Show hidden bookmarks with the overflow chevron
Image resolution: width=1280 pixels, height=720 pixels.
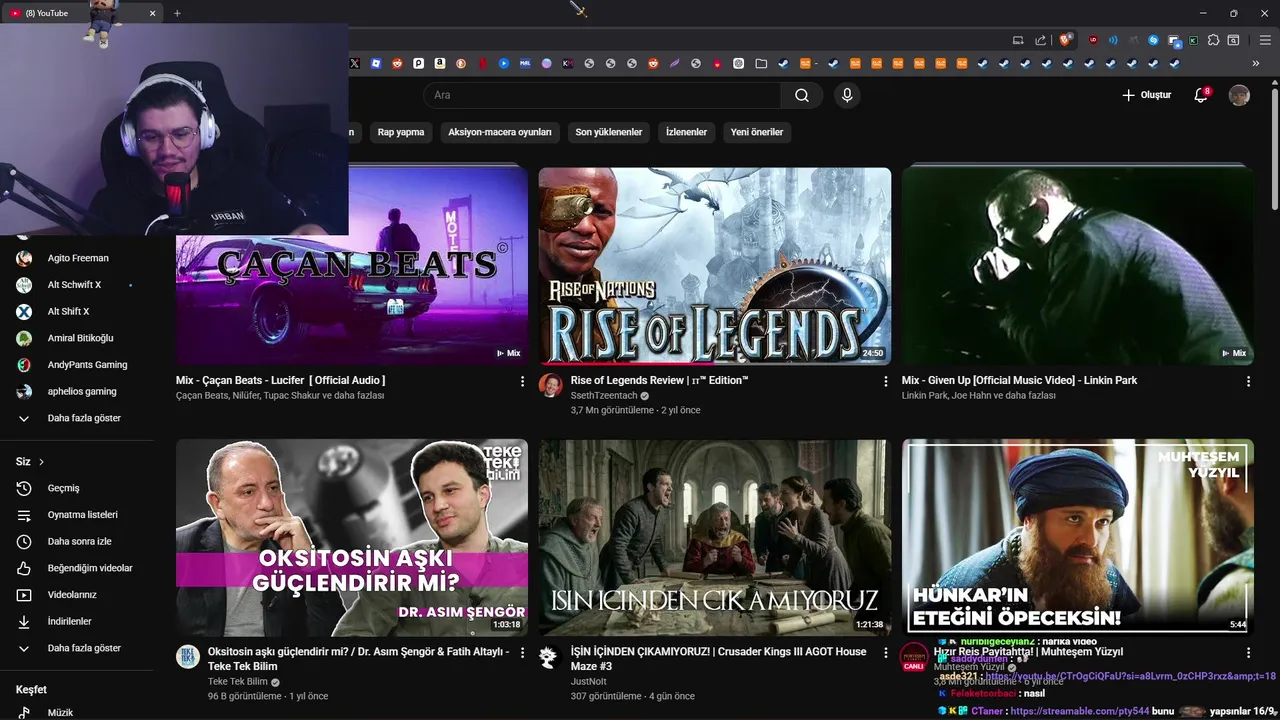(x=1257, y=63)
